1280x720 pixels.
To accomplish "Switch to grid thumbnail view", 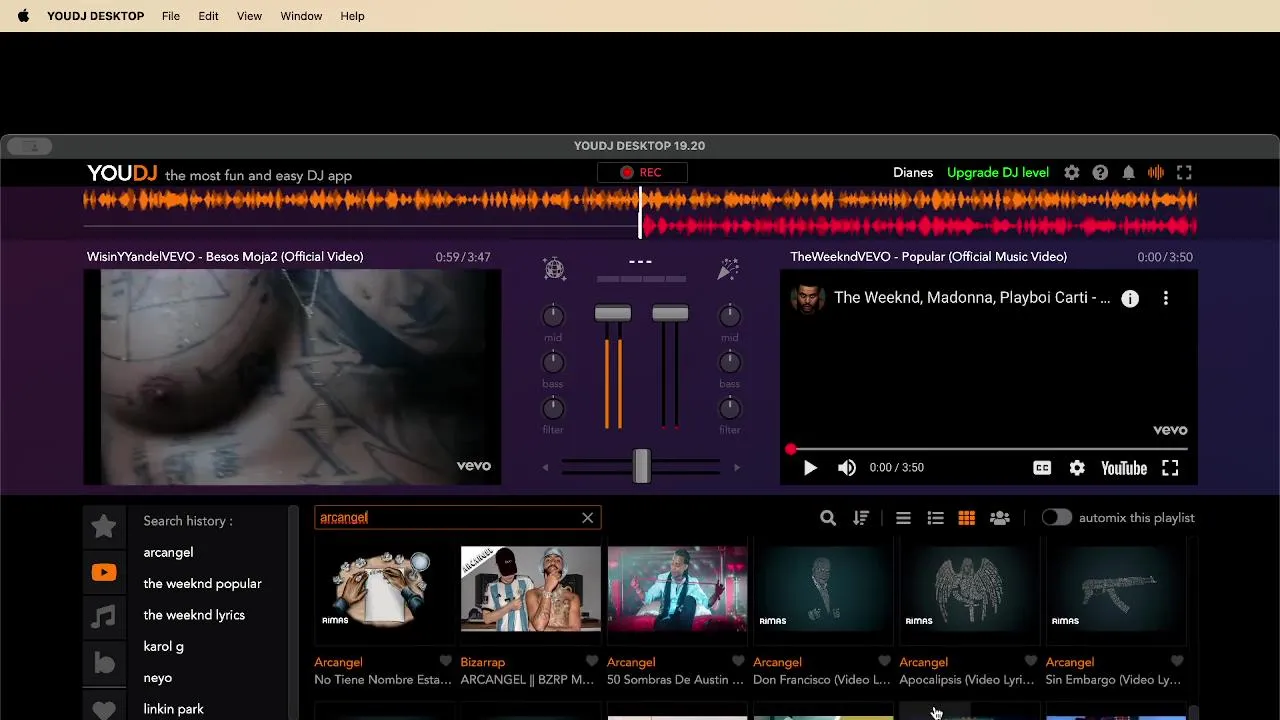I will click(966, 518).
